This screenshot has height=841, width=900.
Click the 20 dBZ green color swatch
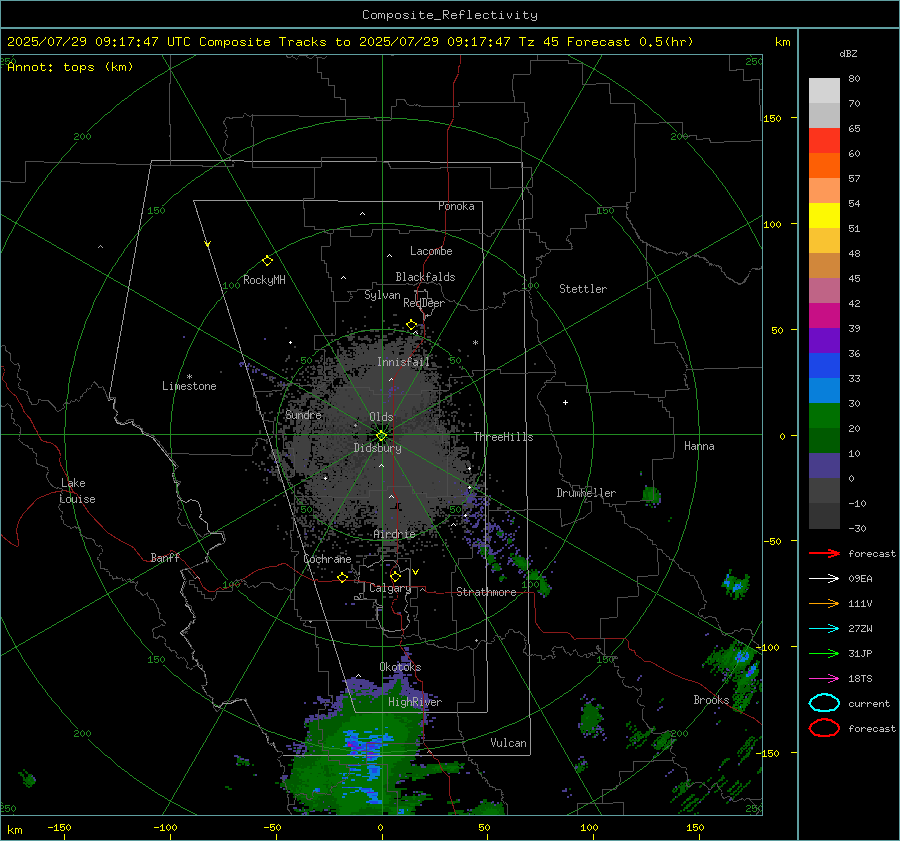point(824,416)
